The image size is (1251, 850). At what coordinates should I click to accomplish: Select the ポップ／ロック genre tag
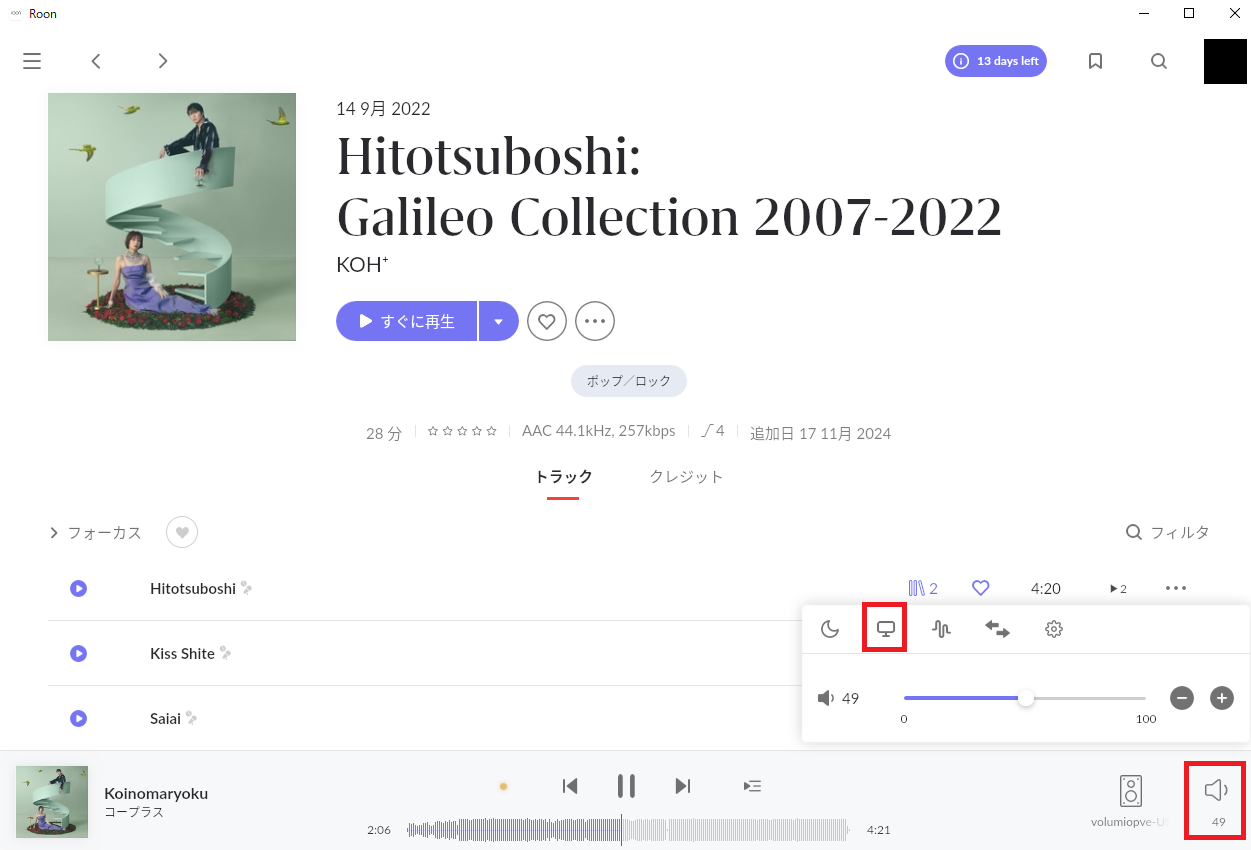(x=629, y=381)
